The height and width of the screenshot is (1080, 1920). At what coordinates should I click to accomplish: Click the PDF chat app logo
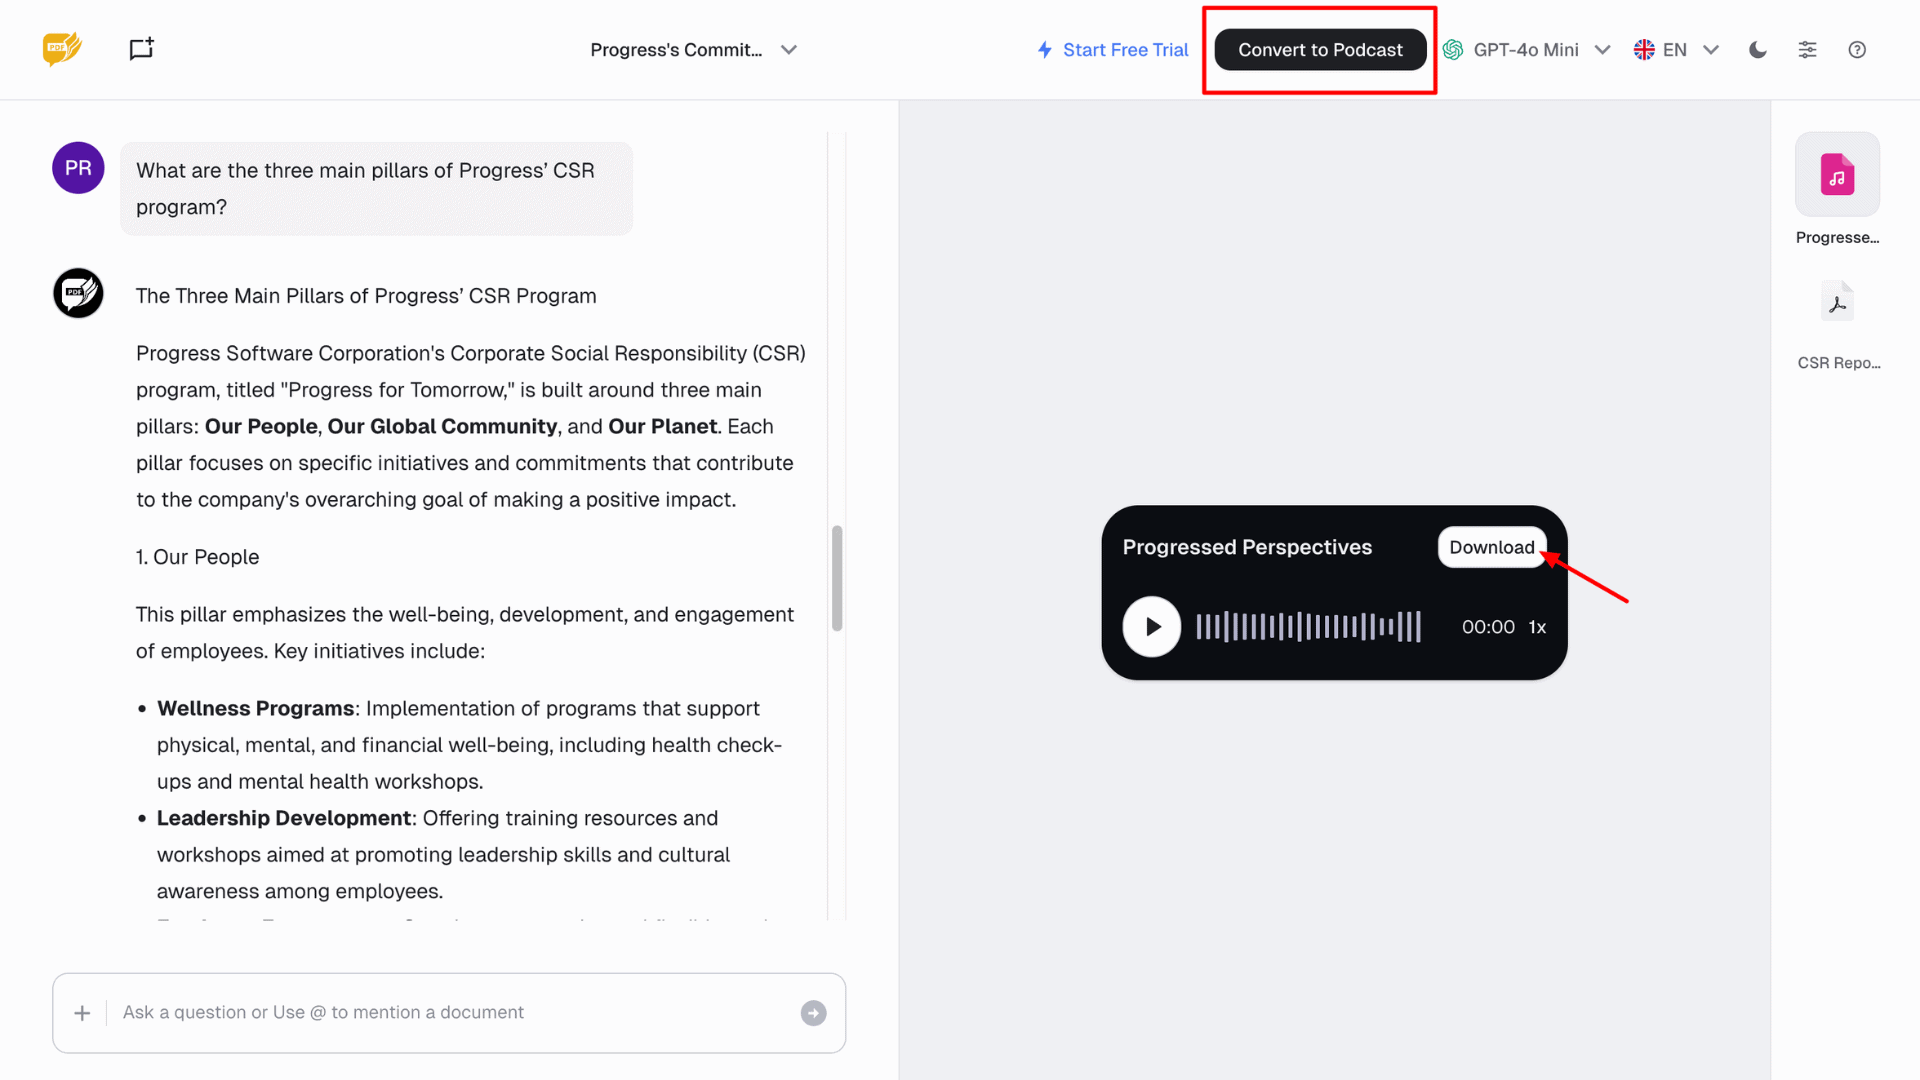(x=62, y=49)
